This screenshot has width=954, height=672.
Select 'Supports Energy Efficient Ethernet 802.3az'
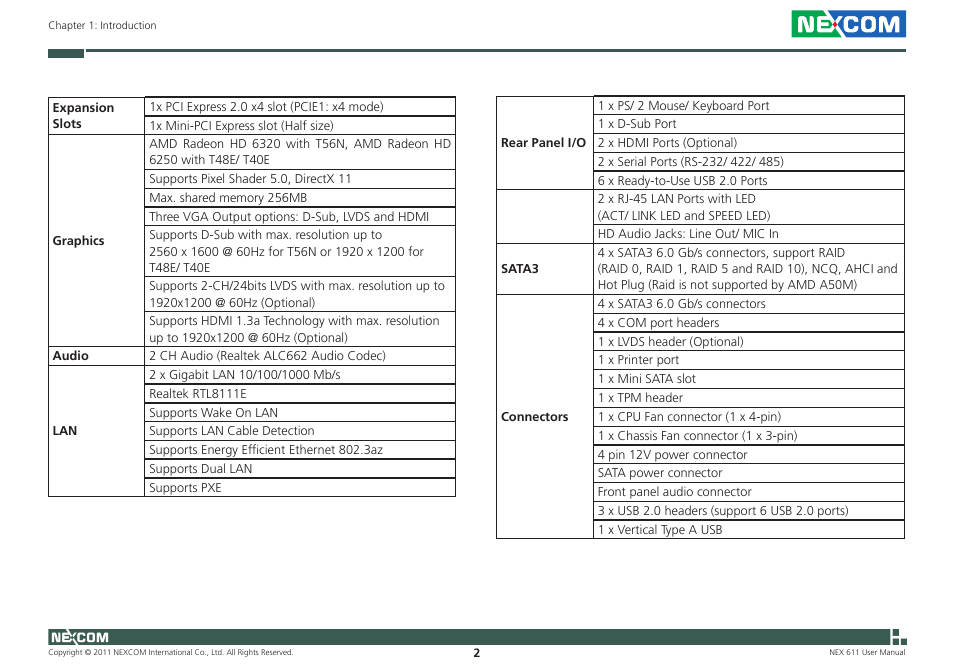click(300, 449)
